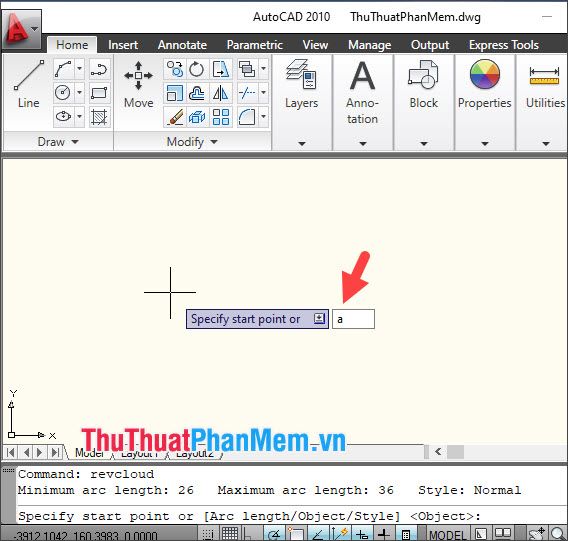Screen dimensions: 568x541
Task: Open the Output ribbon tab
Action: [x=430, y=45]
